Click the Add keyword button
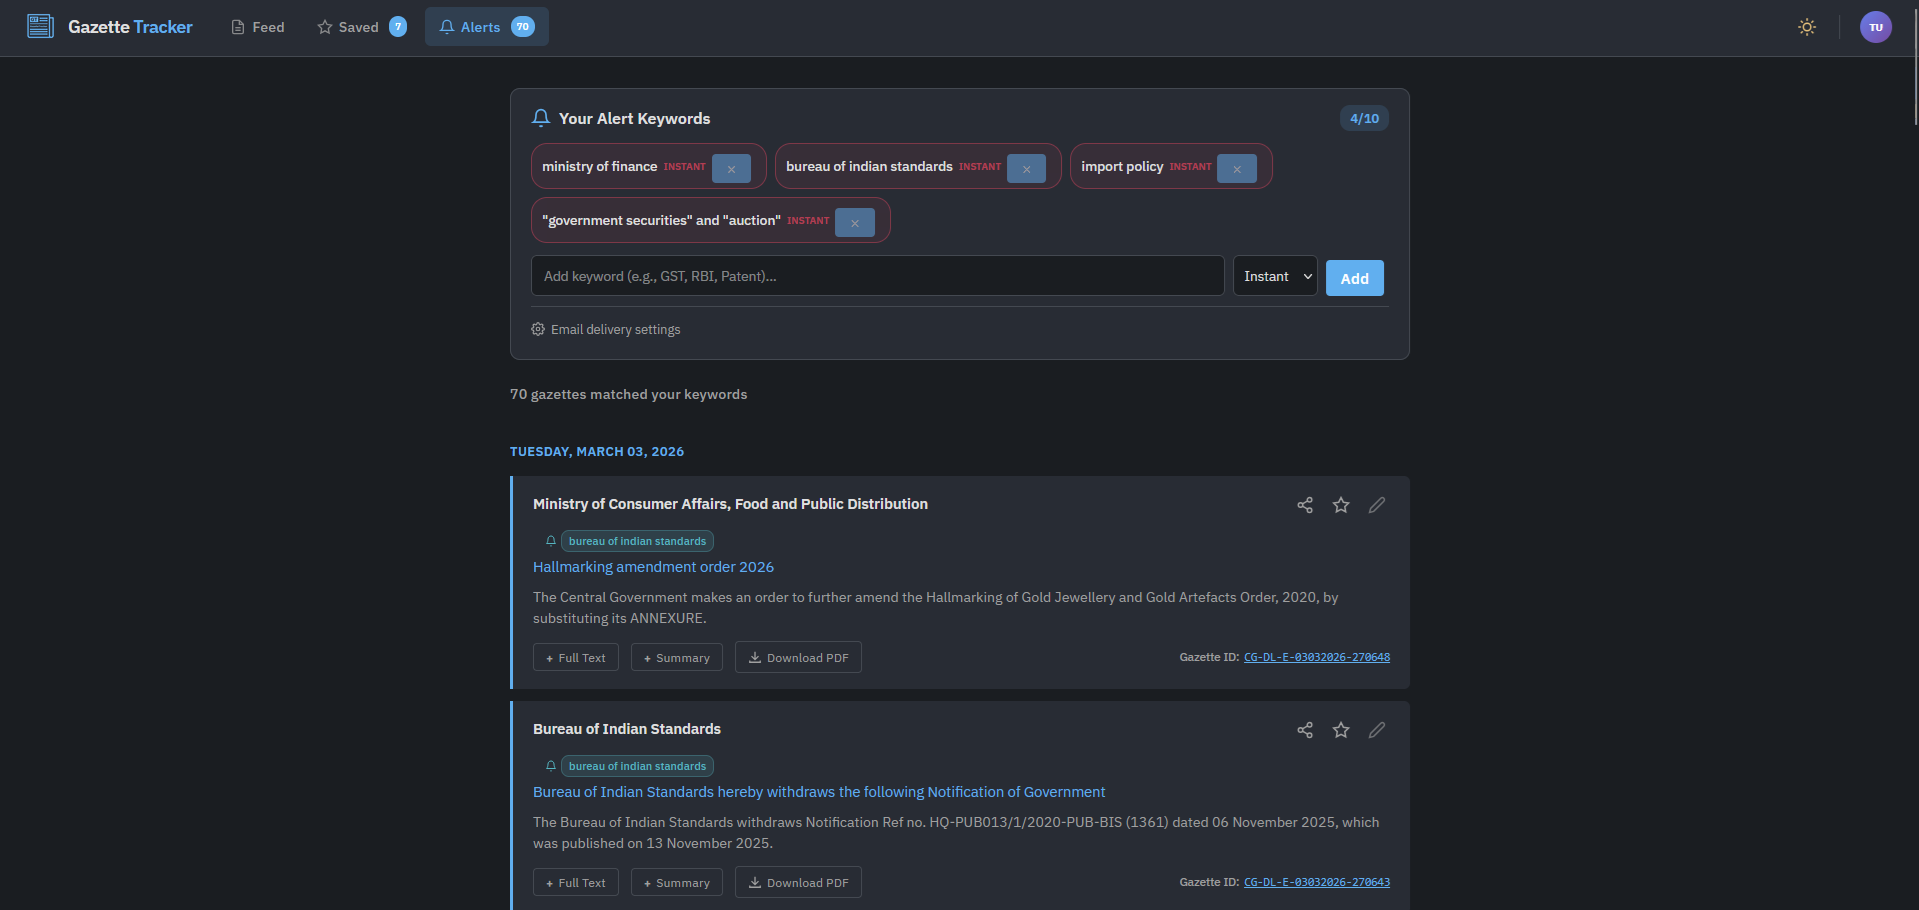Image resolution: width=1919 pixels, height=910 pixels. pyautogui.click(x=1355, y=278)
